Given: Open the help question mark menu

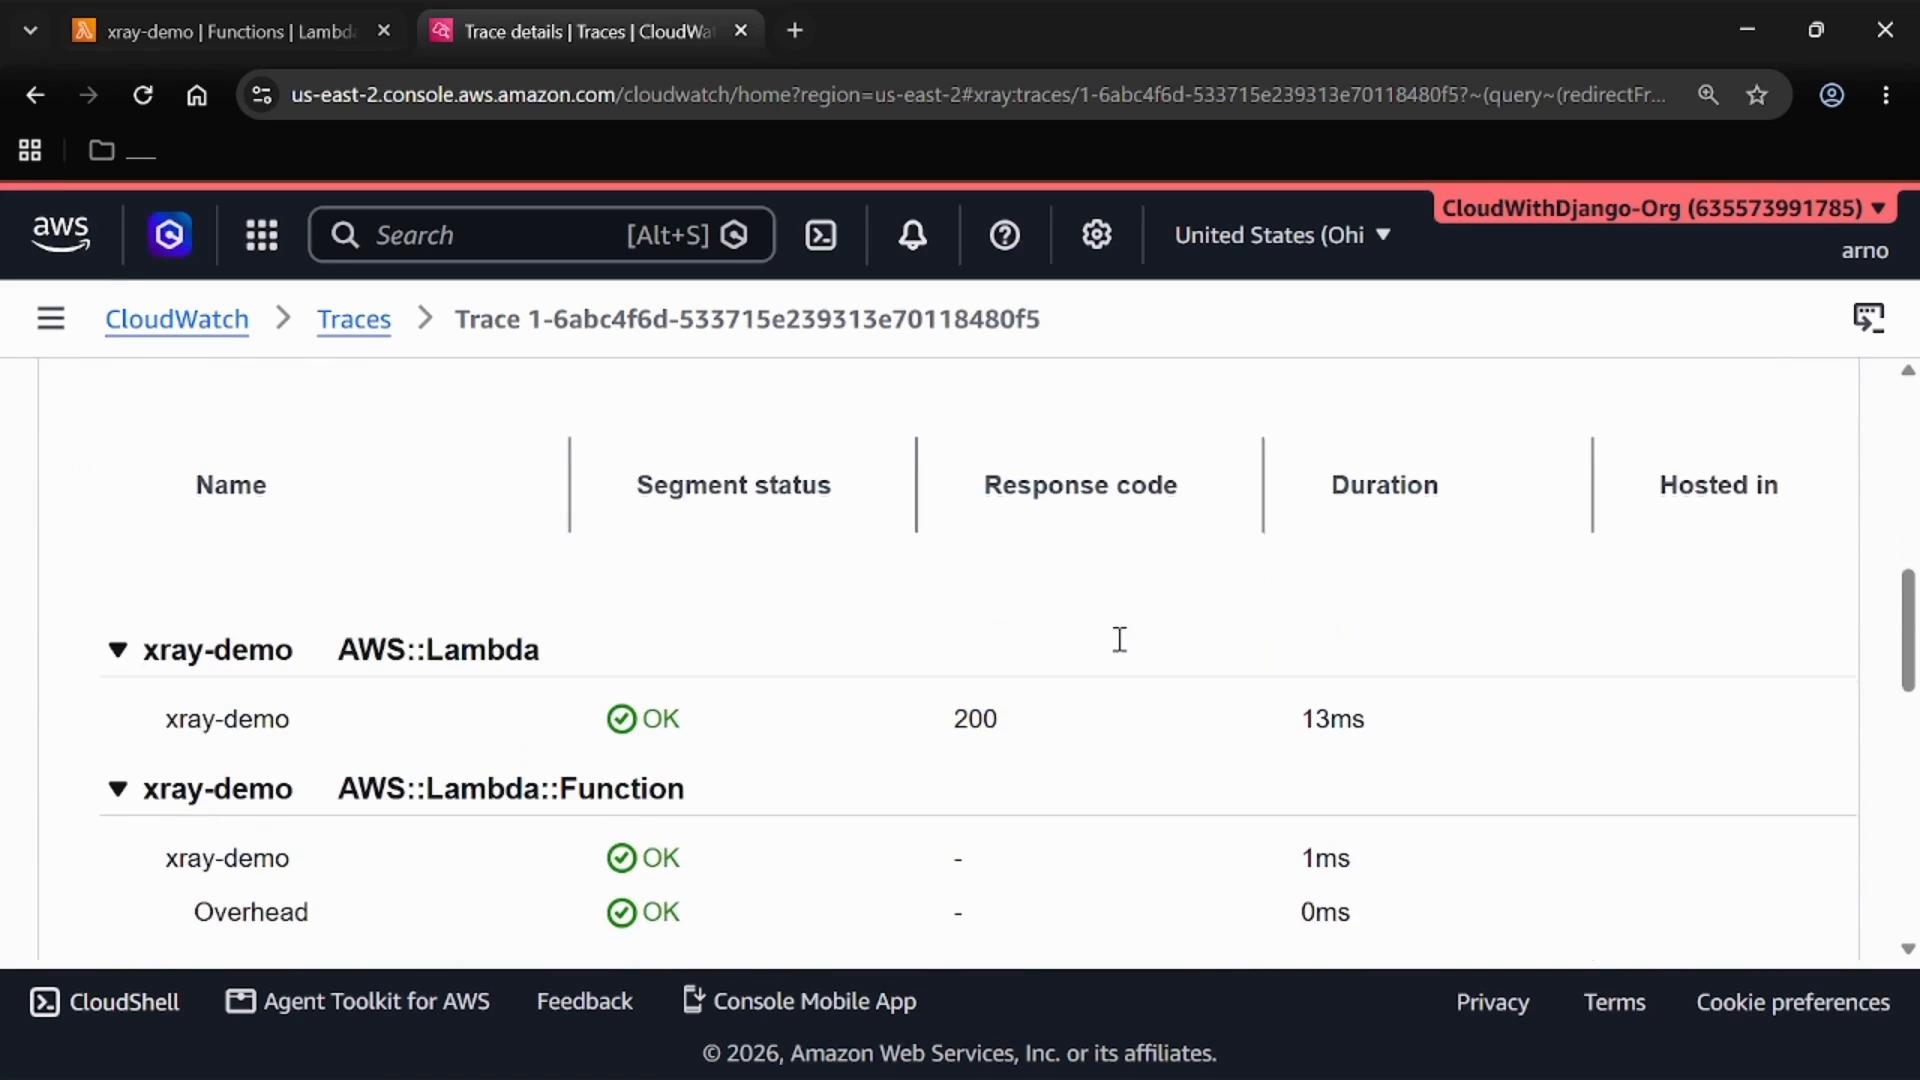Looking at the screenshot, I should point(1004,235).
